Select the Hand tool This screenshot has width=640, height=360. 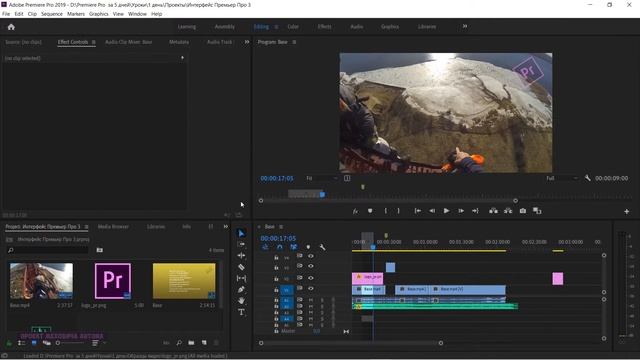[241, 301]
